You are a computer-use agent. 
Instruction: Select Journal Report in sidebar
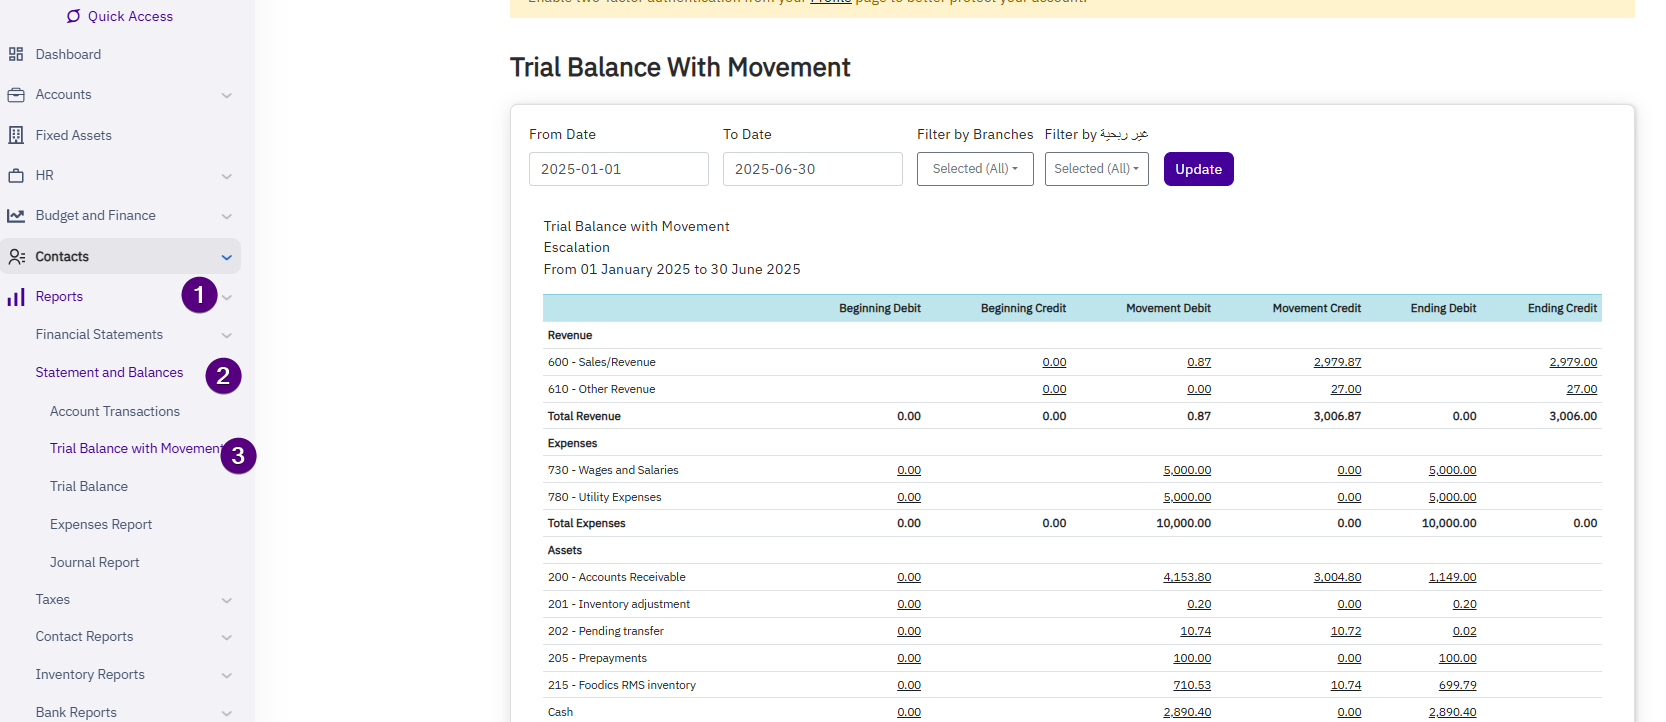point(95,562)
